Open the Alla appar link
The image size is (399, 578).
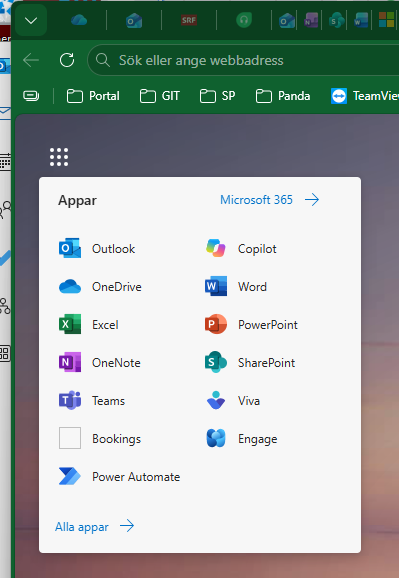pos(94,526)
